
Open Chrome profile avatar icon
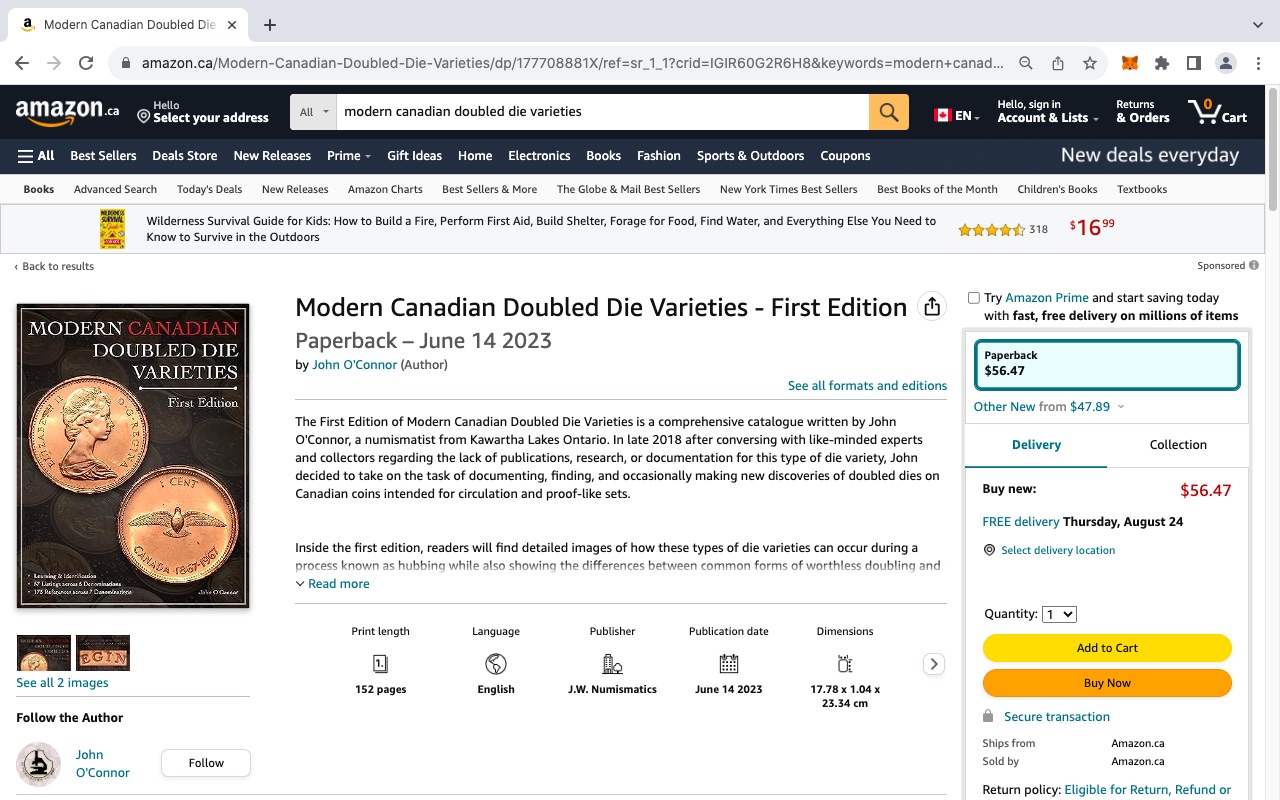coord(1225,63)
